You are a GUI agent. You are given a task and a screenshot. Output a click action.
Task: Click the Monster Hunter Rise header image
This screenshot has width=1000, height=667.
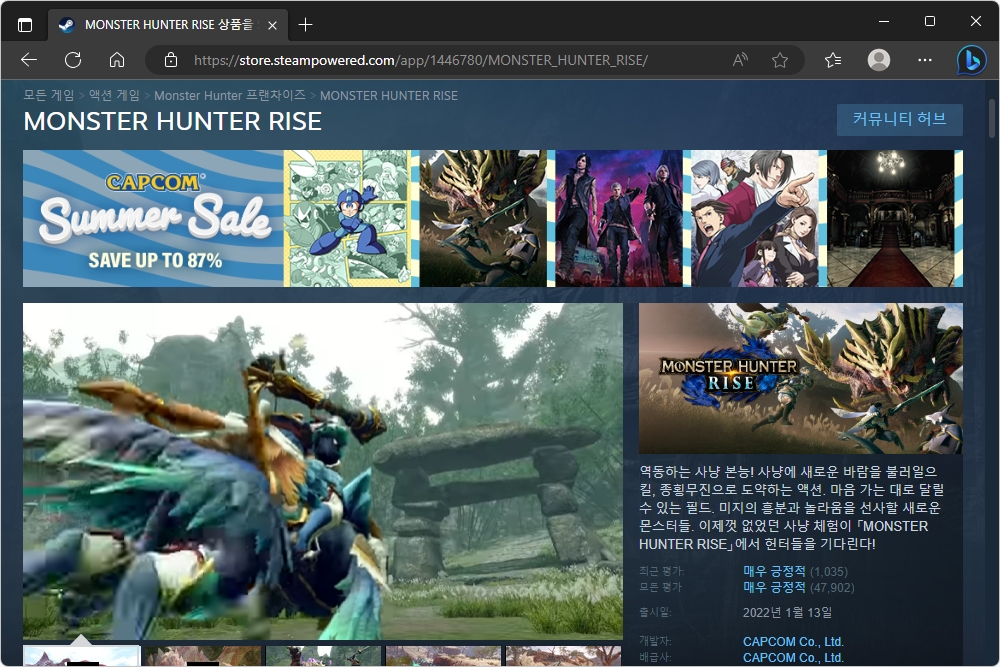point(800,378)
